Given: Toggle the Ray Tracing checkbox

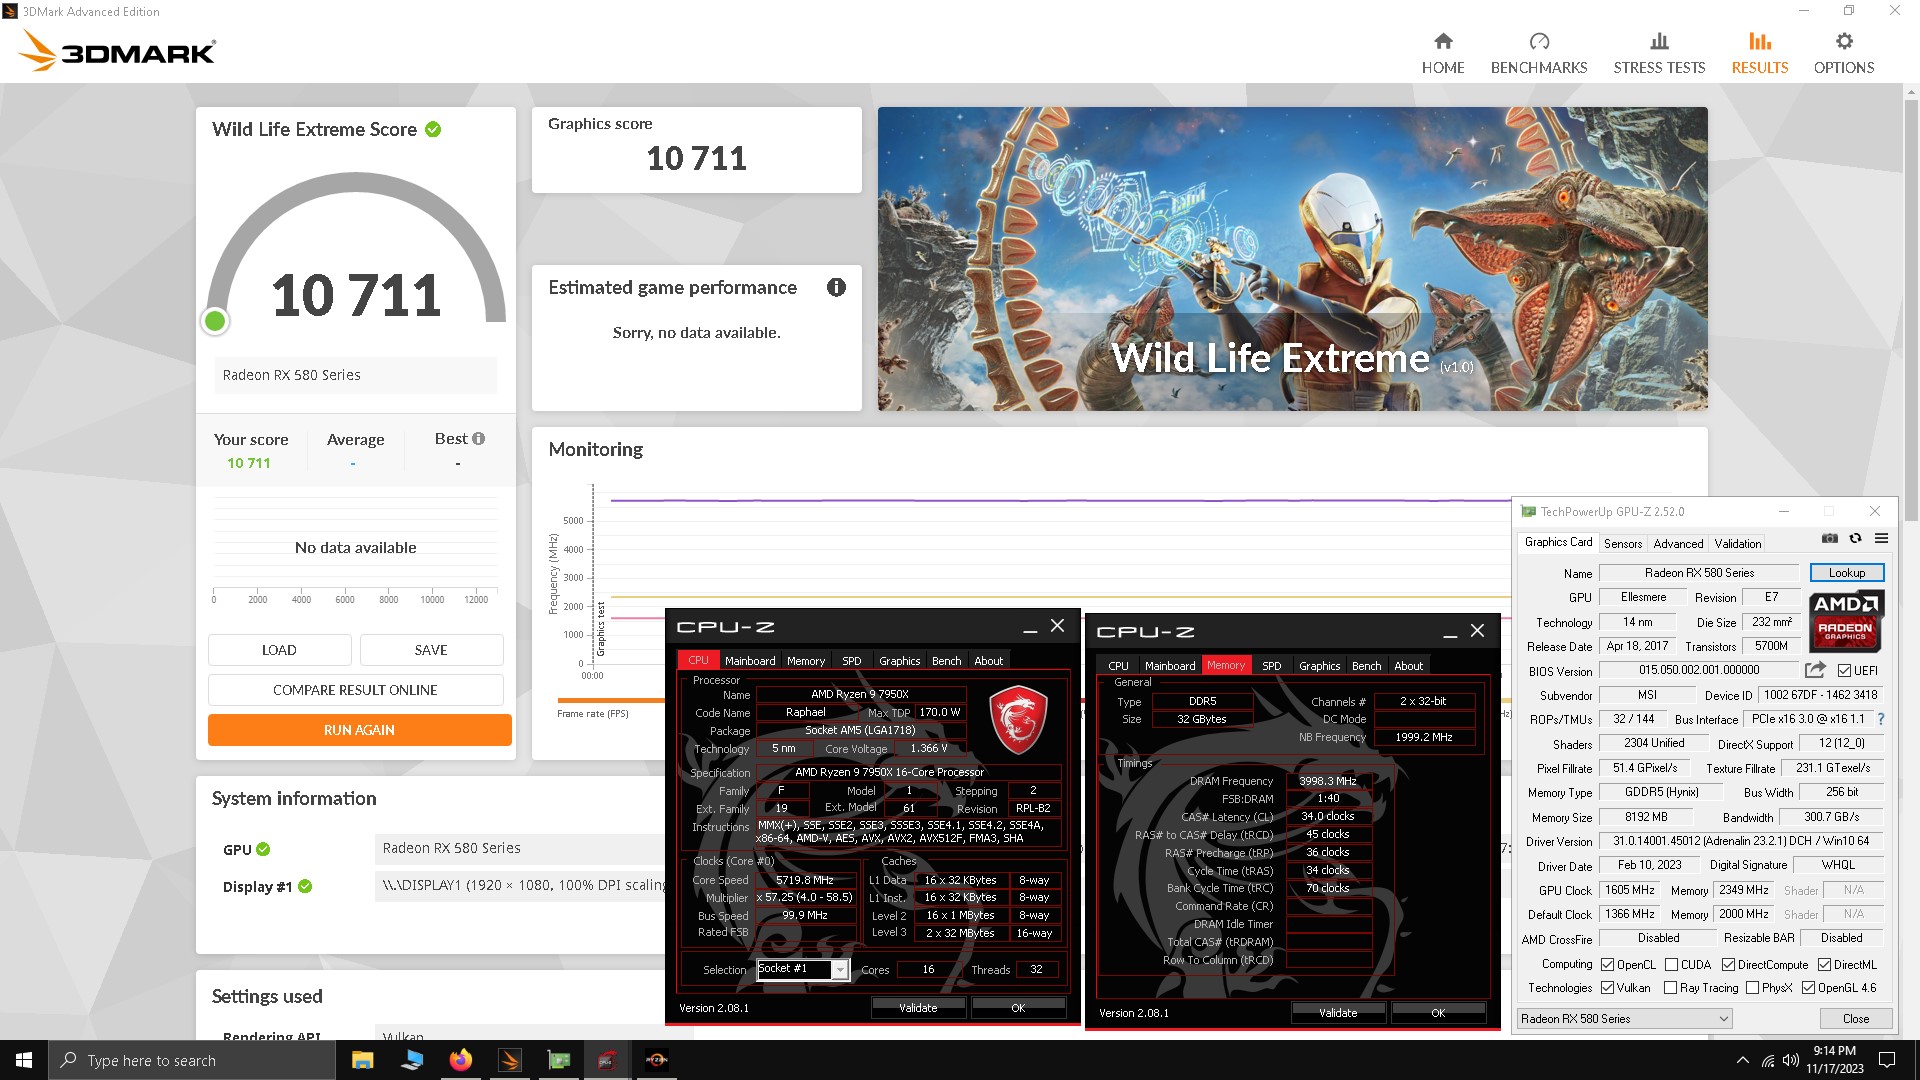Looking at the screenshot, I should pyautogui.click(x=1670, y=988).
